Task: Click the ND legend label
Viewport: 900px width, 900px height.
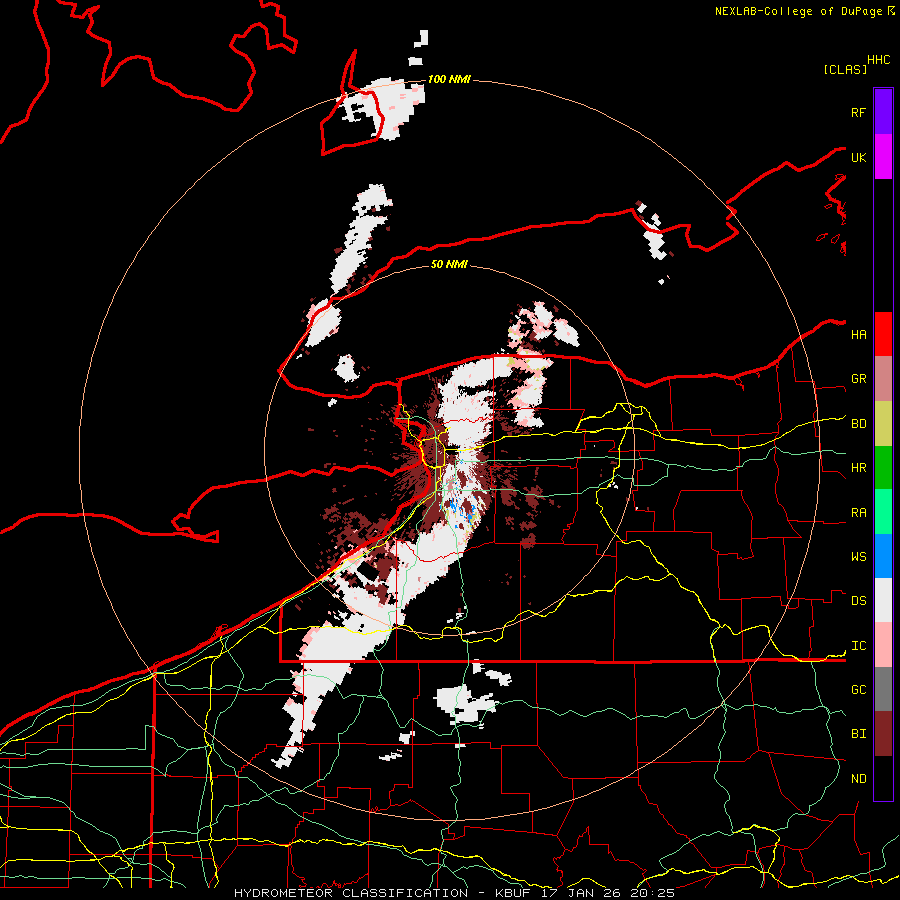Action: coord(858,779)
